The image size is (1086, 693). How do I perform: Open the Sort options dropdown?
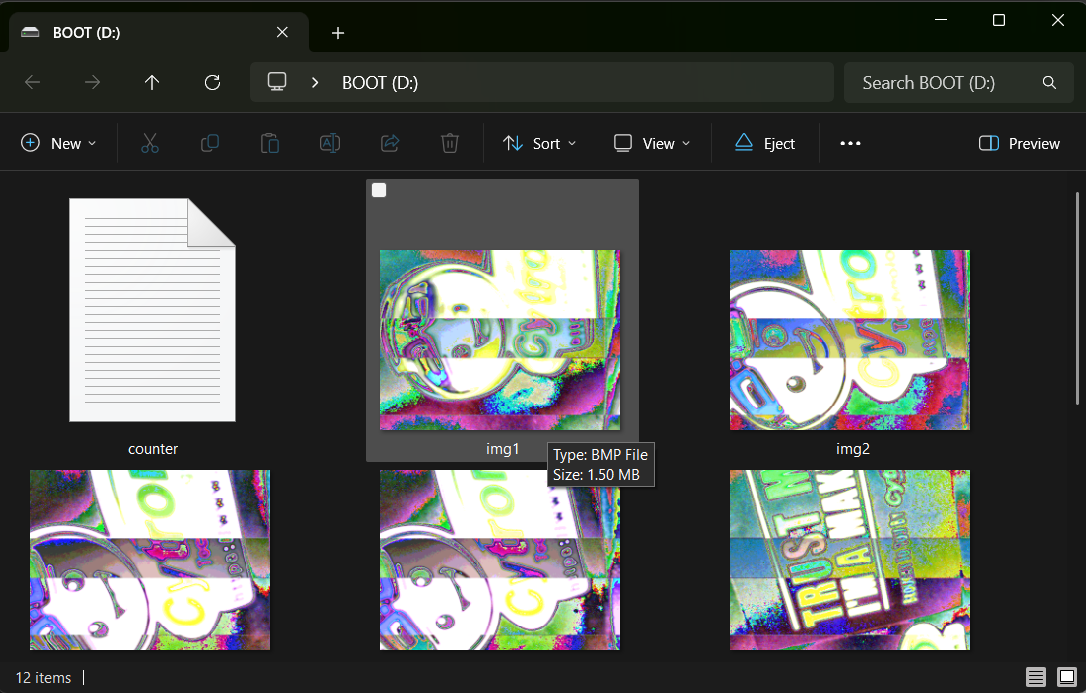click(540, 143)
